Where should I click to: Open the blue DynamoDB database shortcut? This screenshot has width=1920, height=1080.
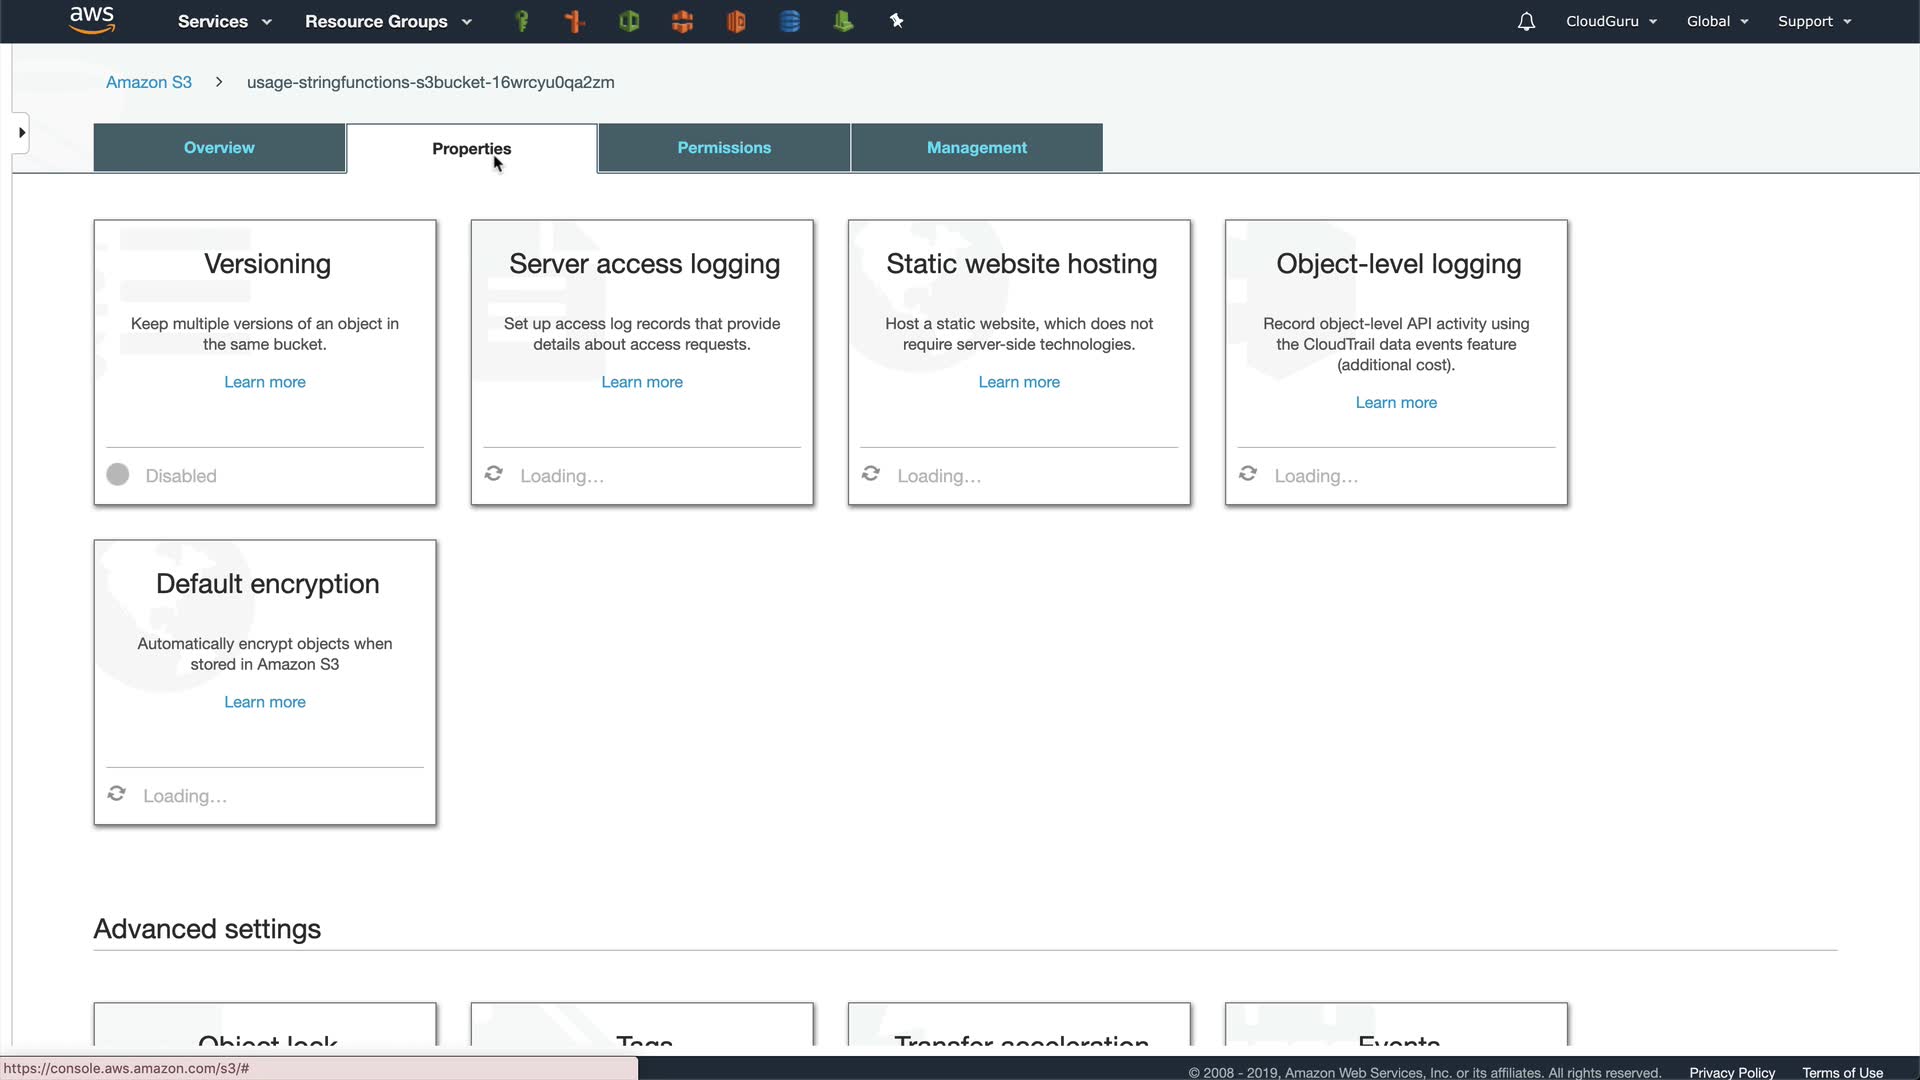(790, 21)
